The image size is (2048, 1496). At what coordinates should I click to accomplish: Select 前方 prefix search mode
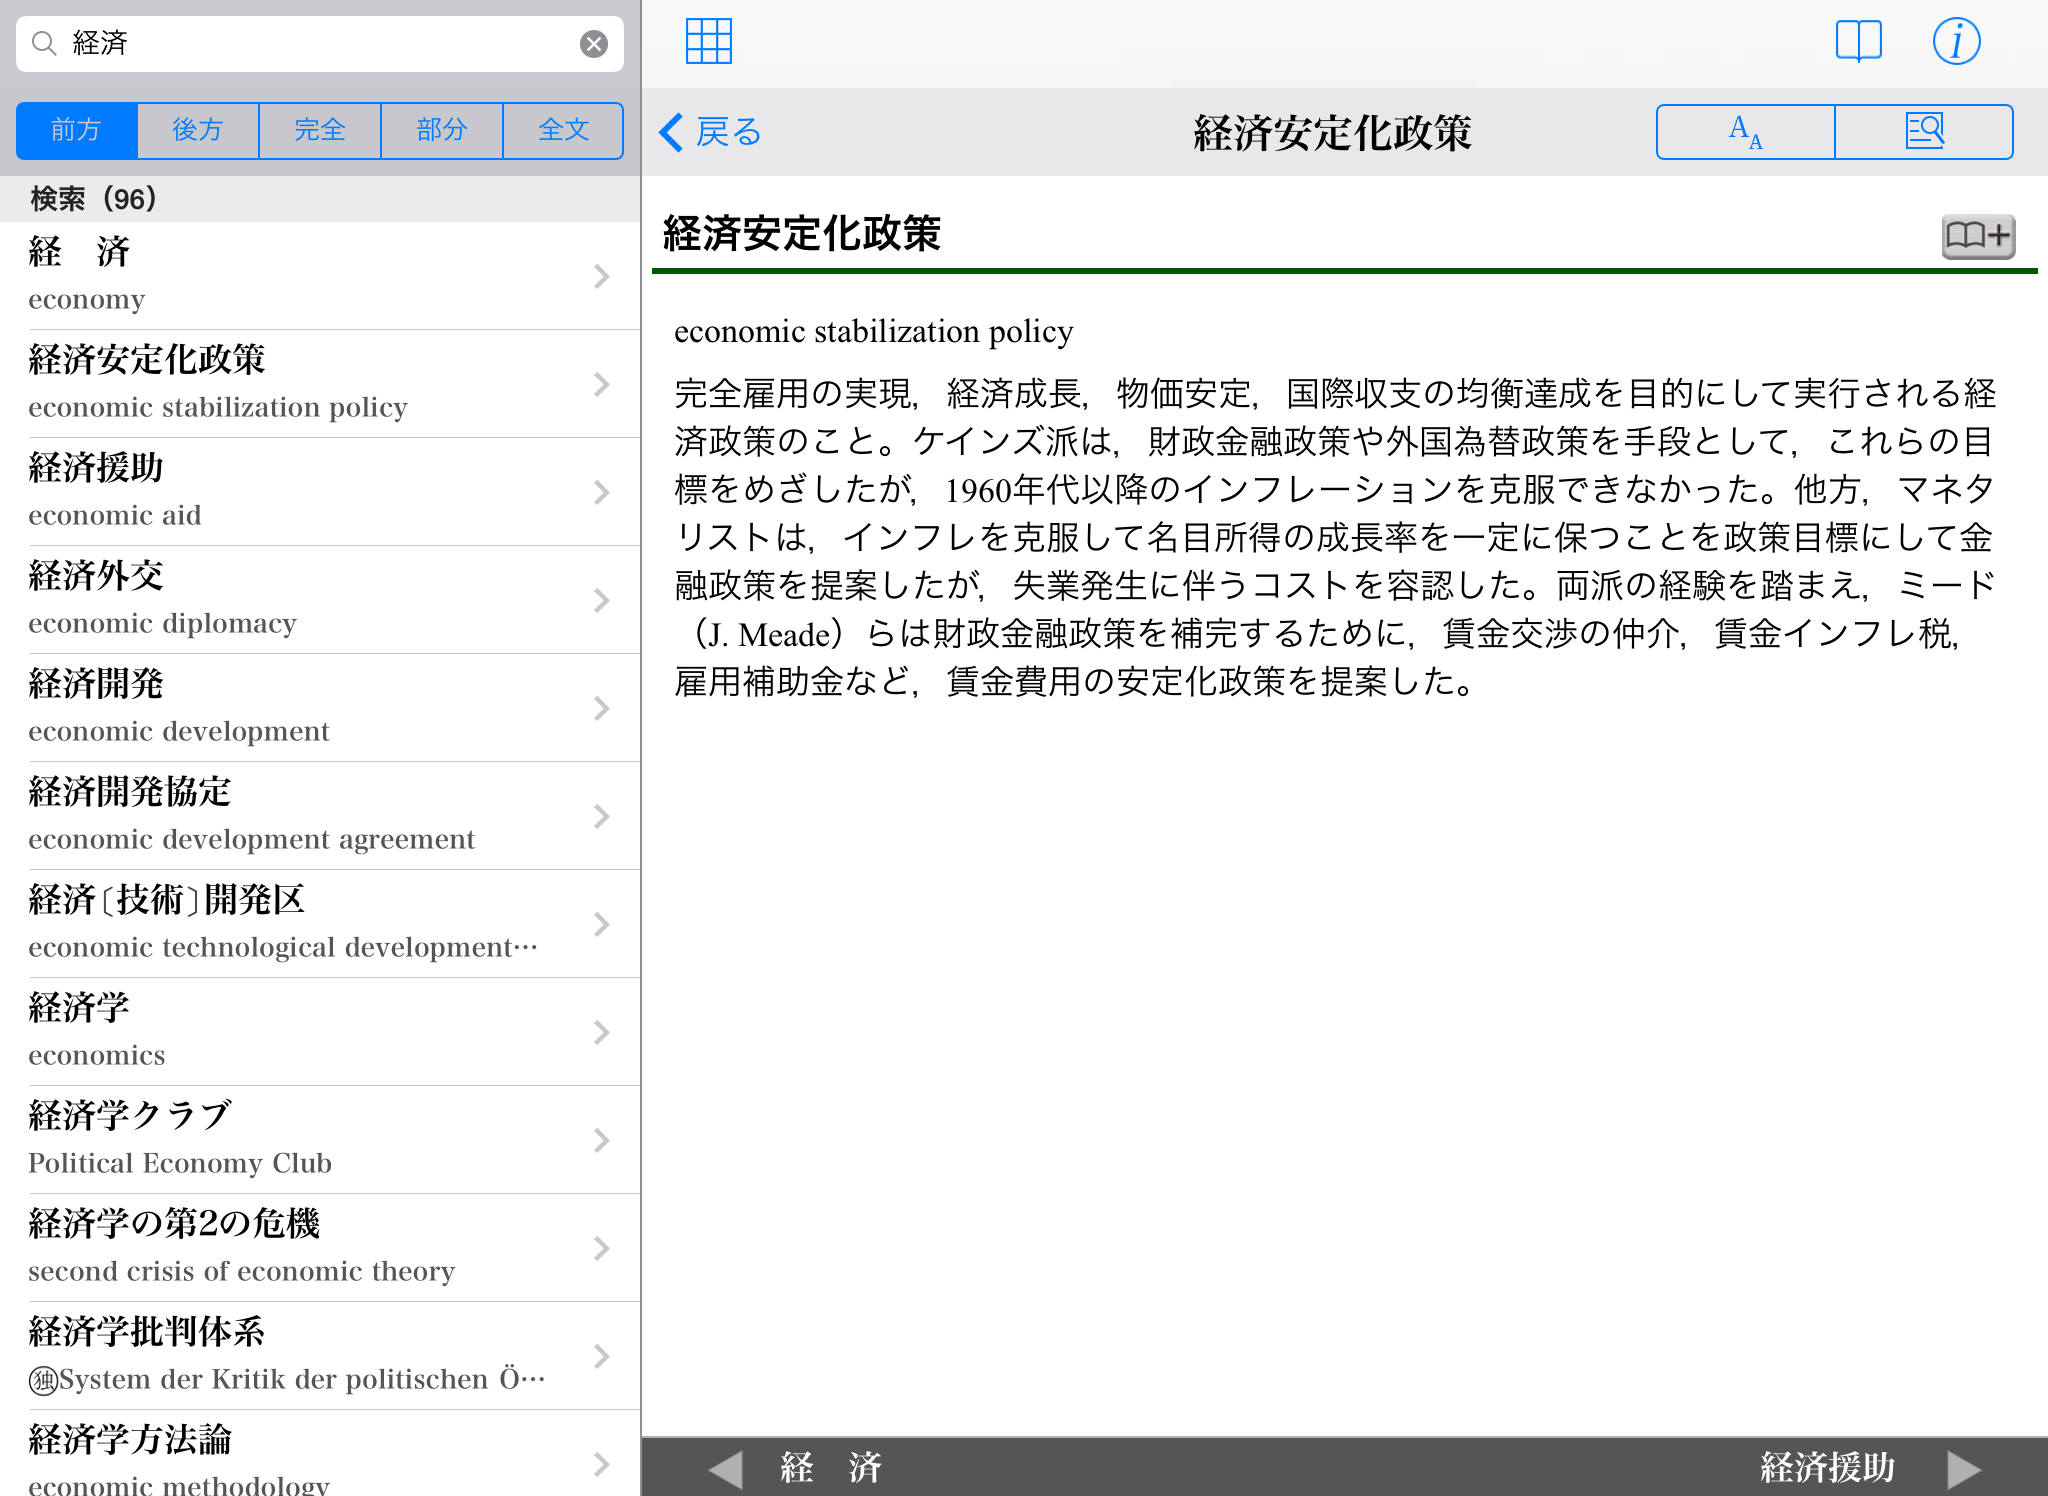(x=77, y=130)
